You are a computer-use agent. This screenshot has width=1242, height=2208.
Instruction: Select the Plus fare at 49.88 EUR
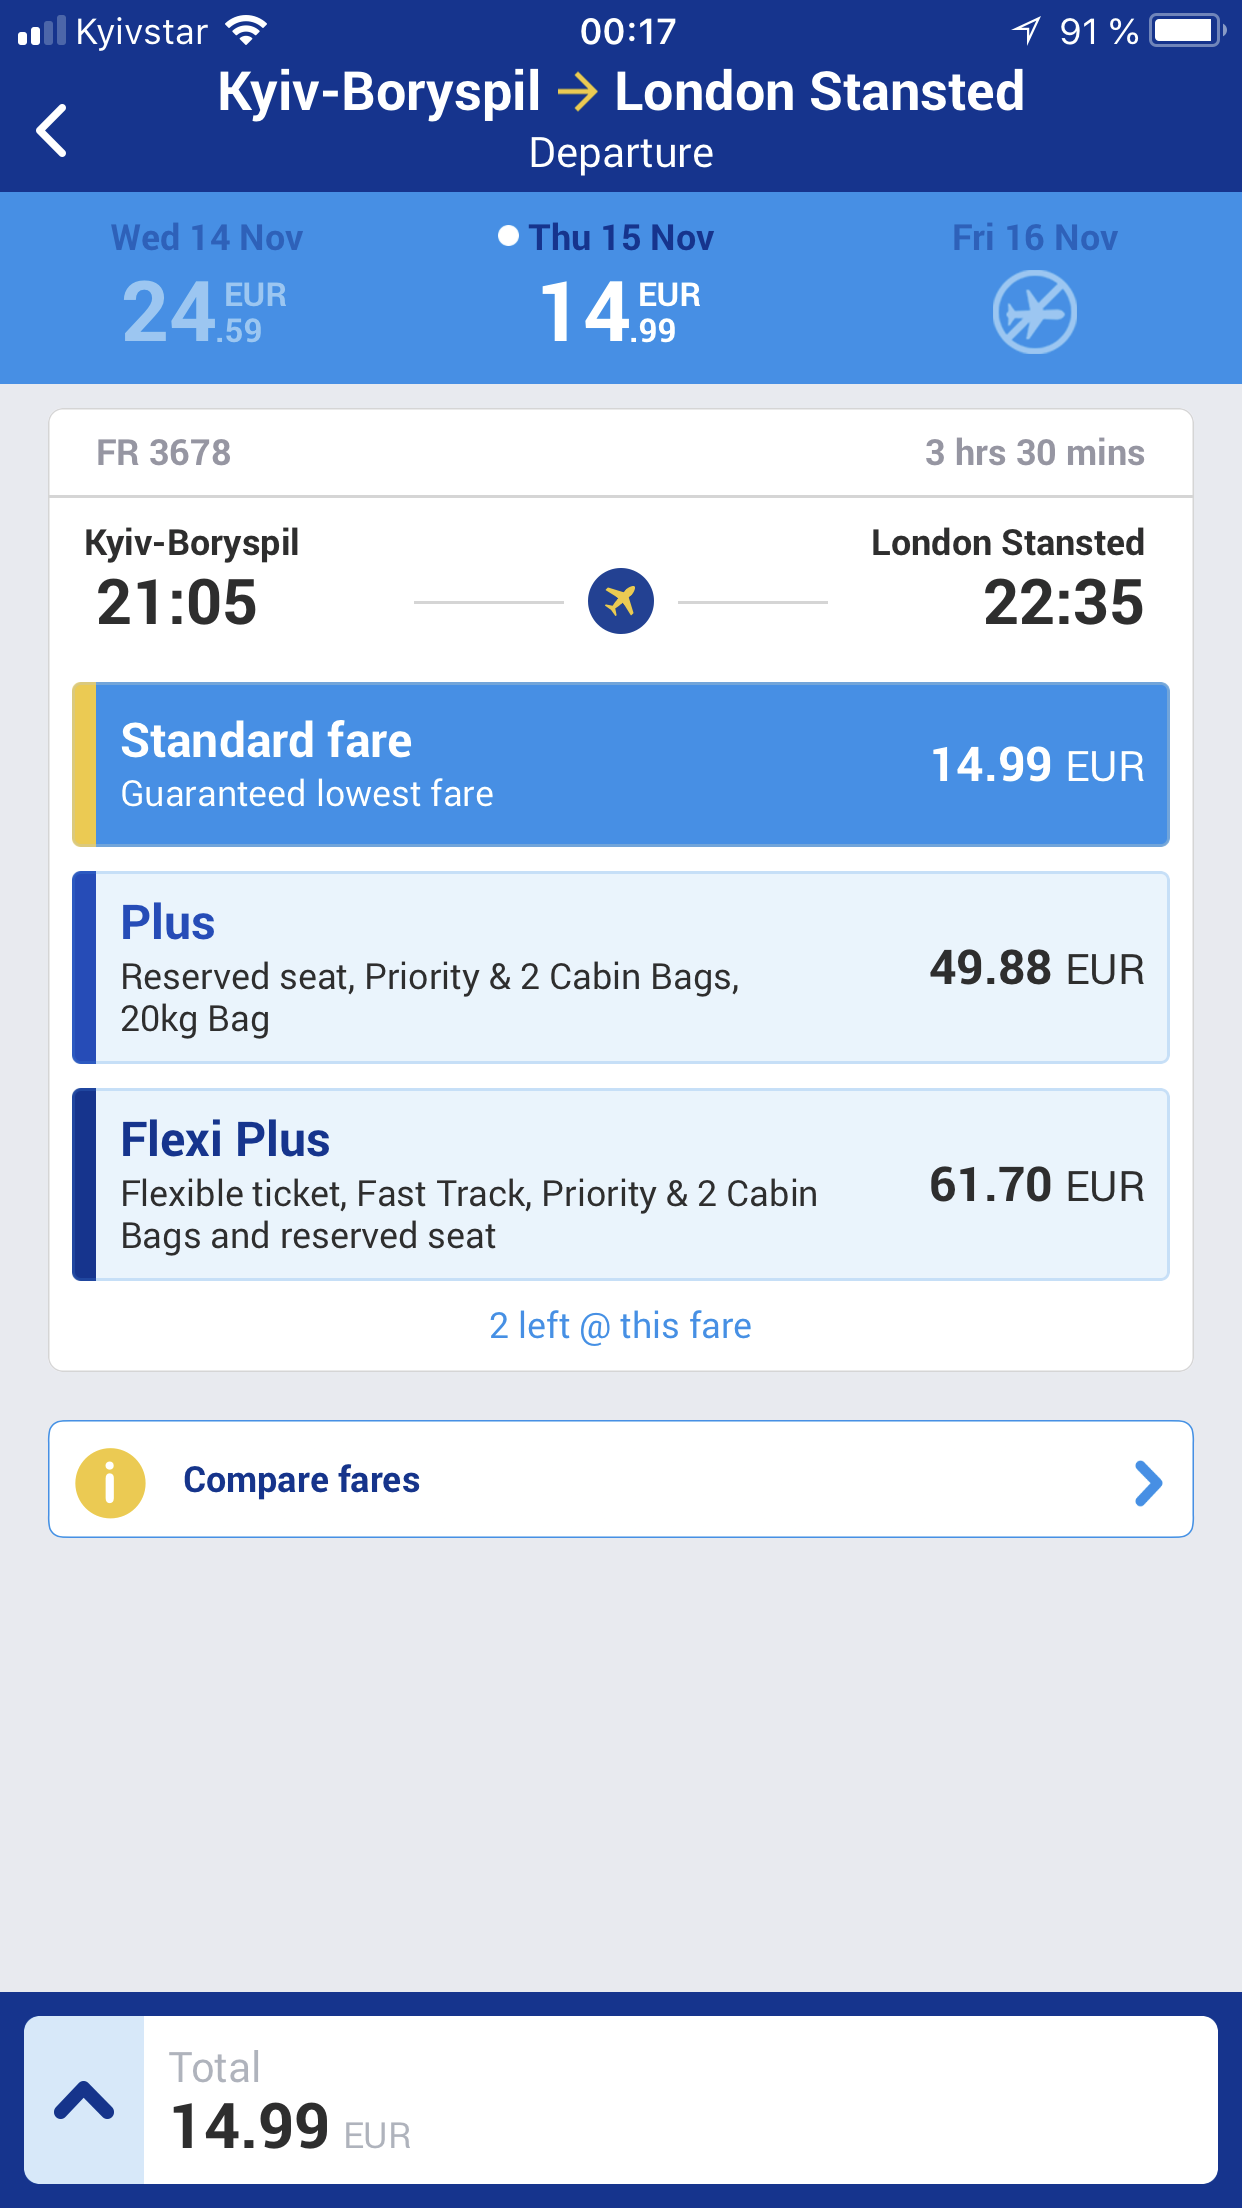tap(621, 968)
